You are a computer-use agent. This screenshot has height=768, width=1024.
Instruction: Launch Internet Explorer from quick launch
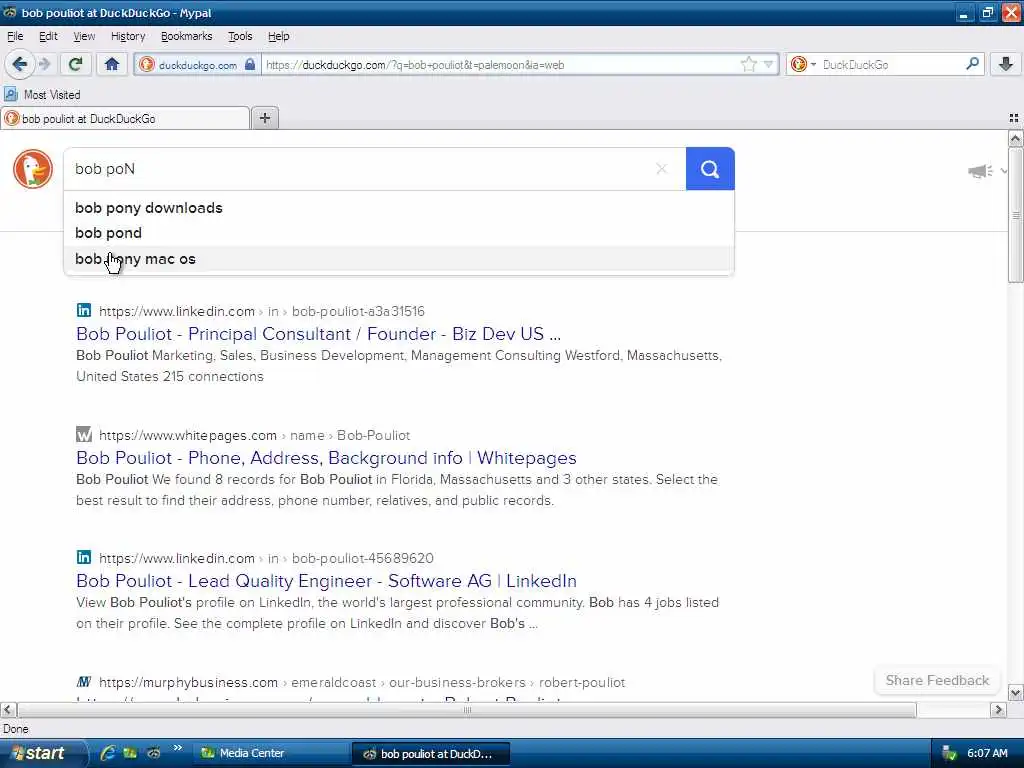tap(108, 753)
